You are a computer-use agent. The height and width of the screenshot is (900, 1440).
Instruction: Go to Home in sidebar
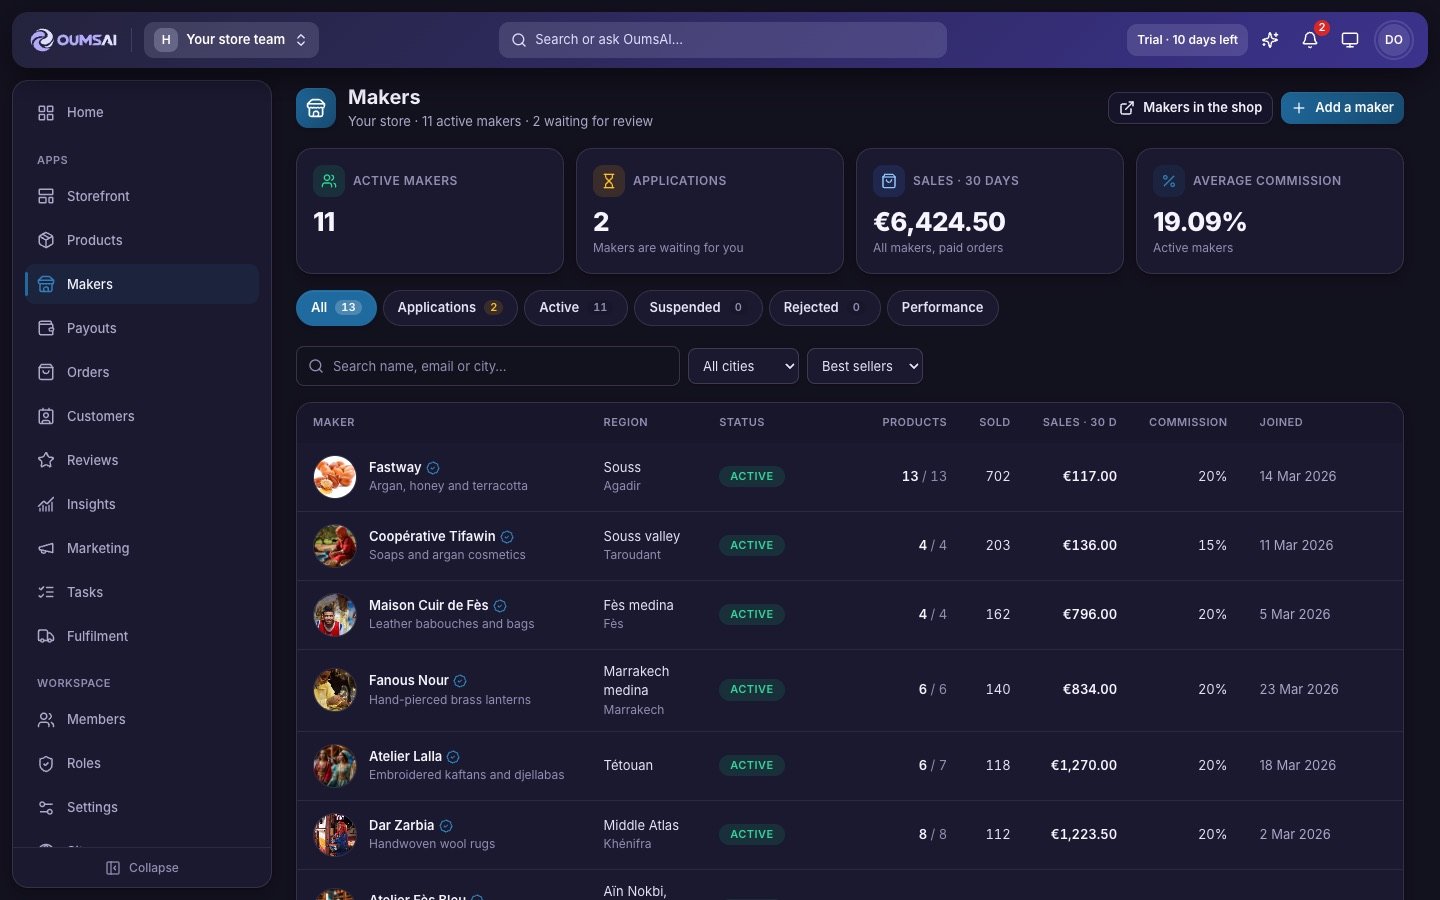pyautogui.click(x=142, y=112)
